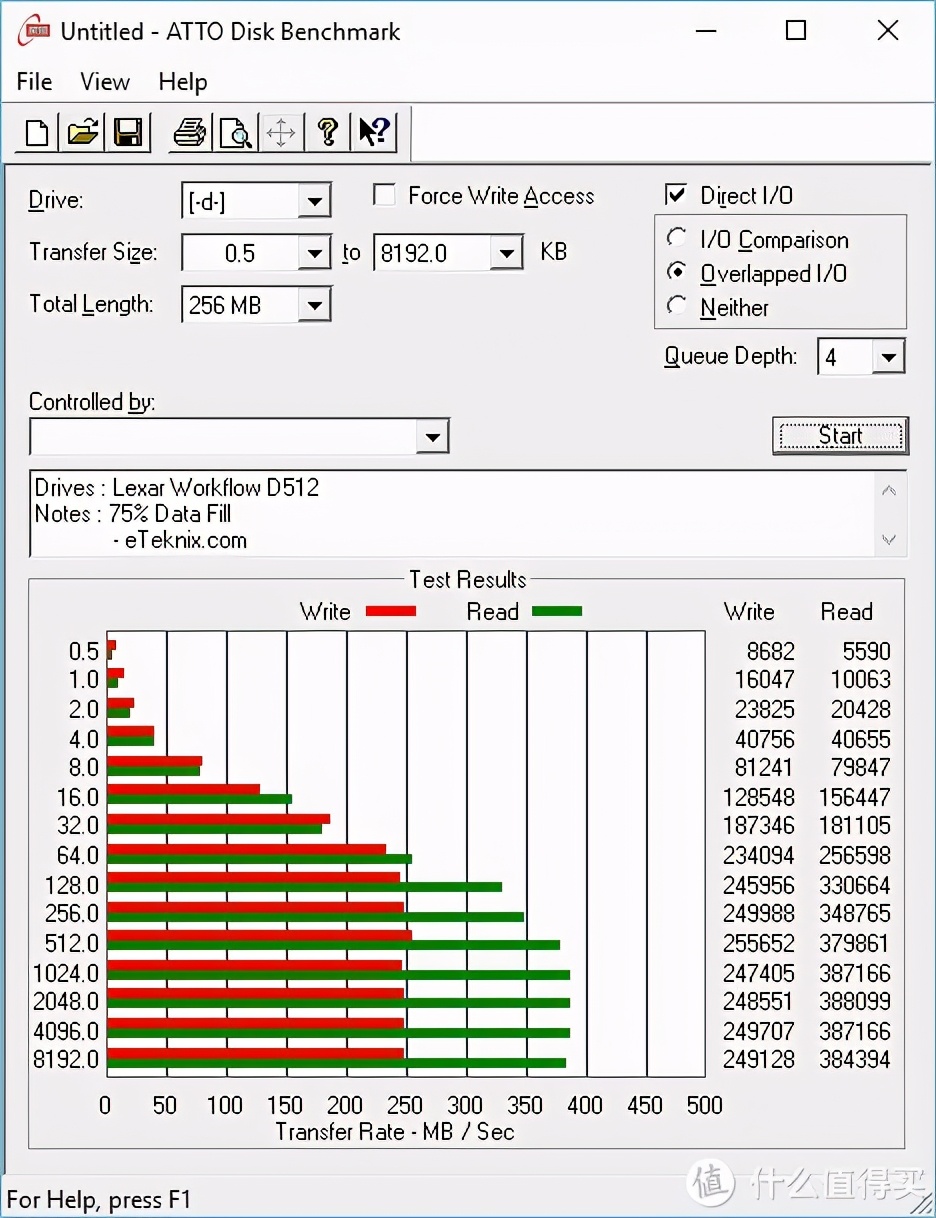The height and width of the screenshot is (1218, 936).
Task: Click write value 255652
Action: [758, 943]
